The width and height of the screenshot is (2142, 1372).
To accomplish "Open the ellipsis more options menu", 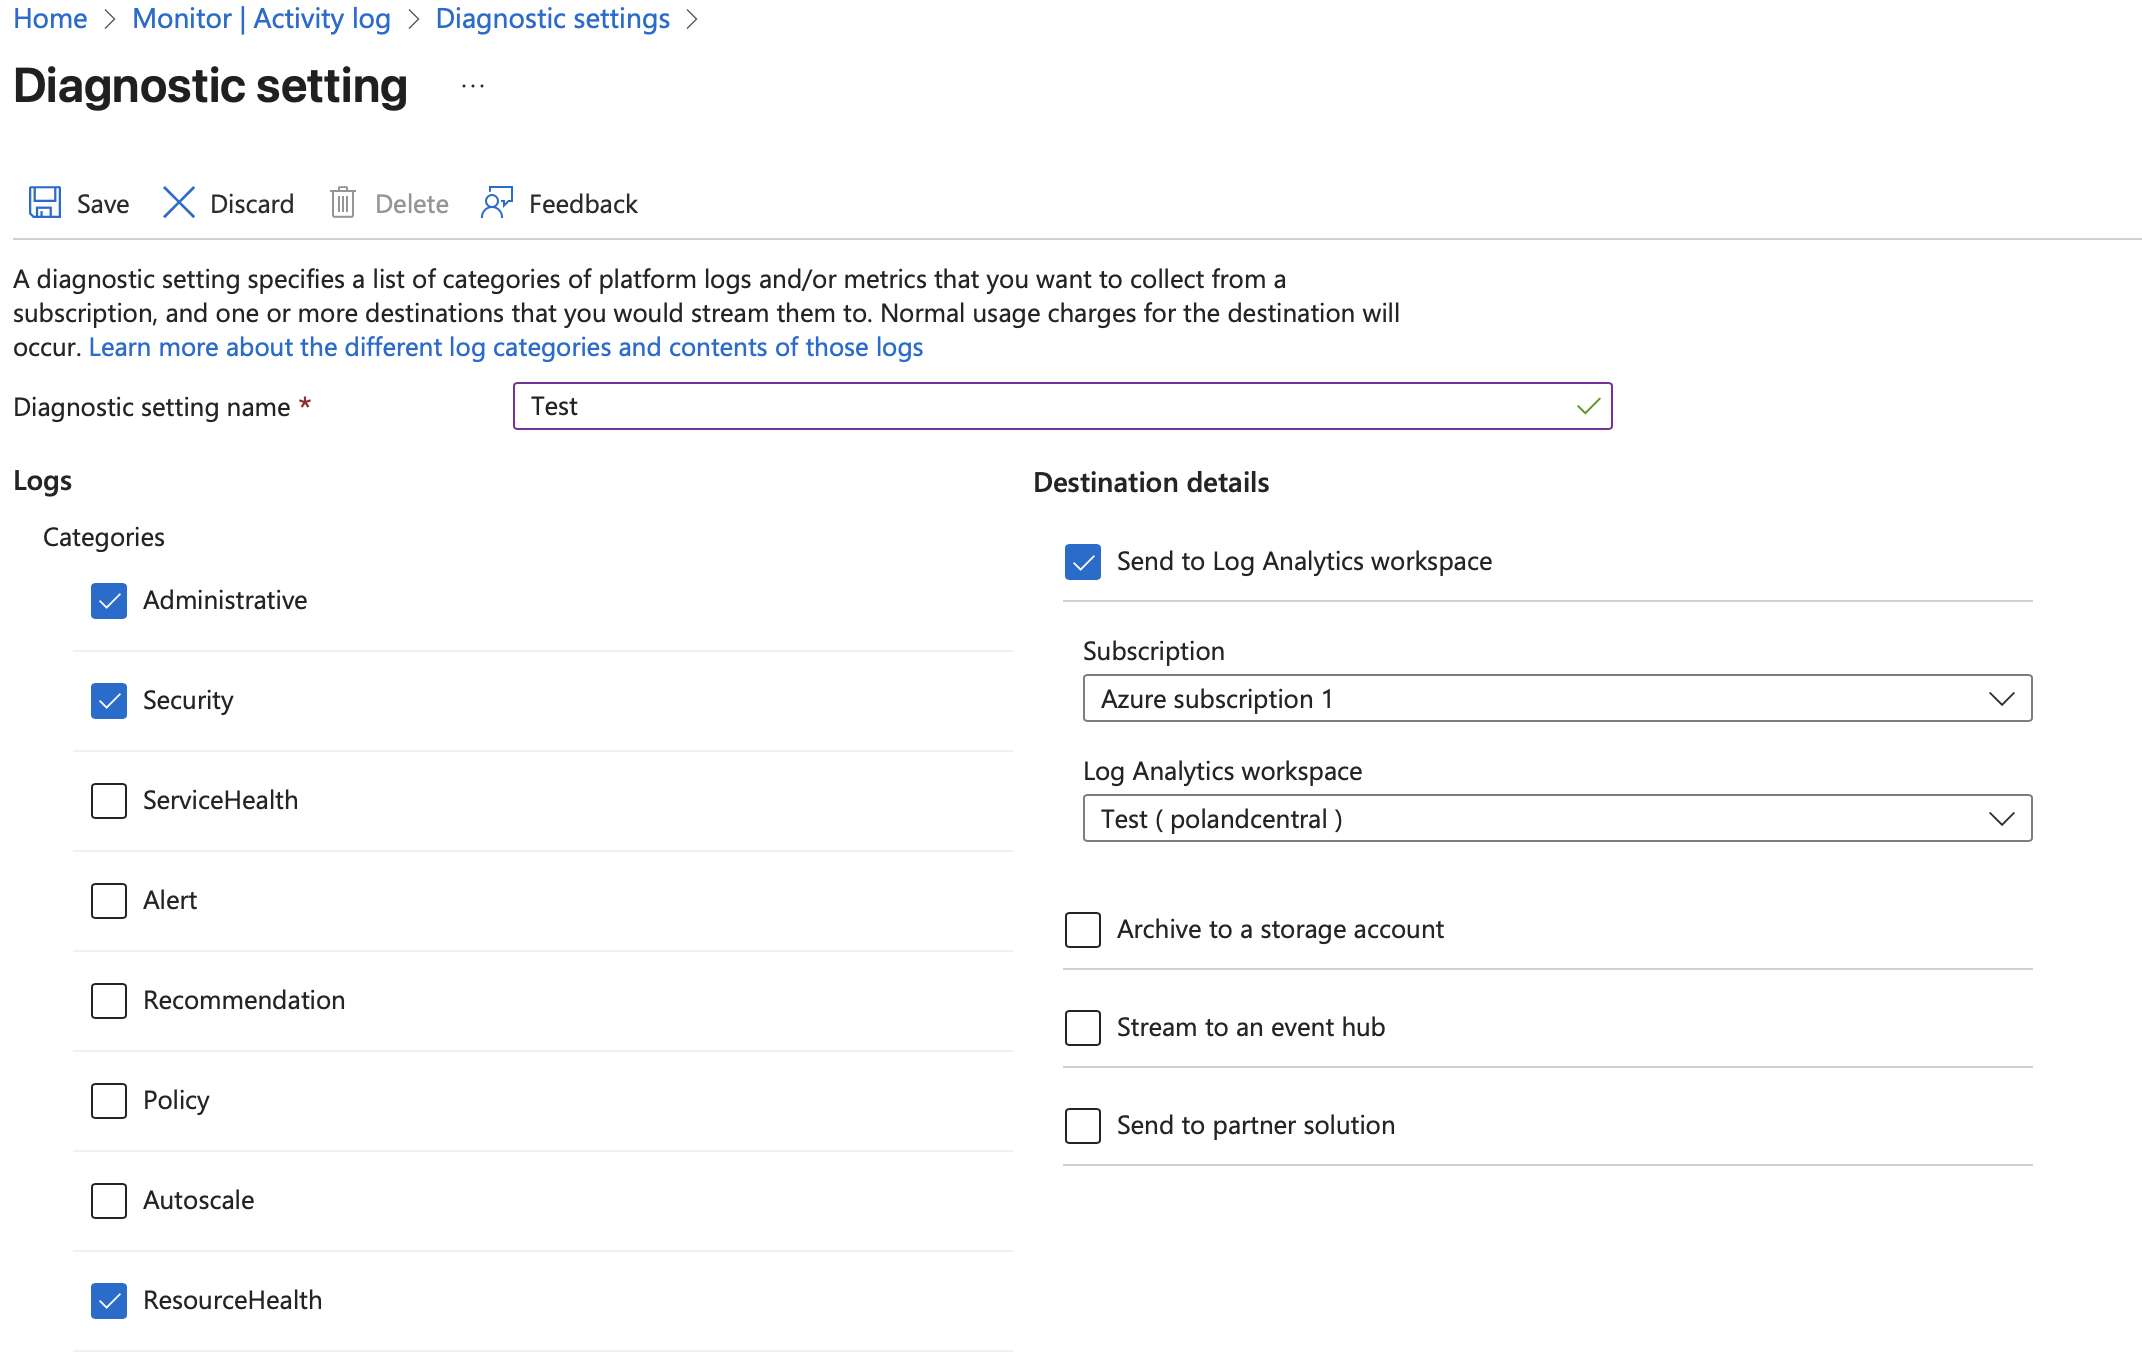I will pos(473,87).
